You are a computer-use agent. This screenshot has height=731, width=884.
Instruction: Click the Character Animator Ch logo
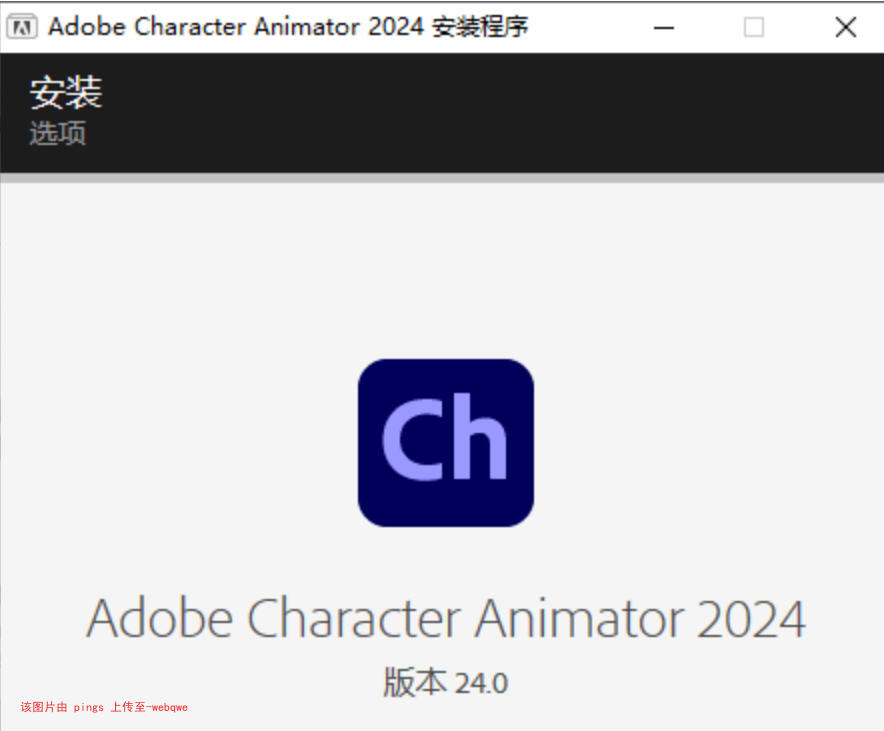click(x=446, y=442)
